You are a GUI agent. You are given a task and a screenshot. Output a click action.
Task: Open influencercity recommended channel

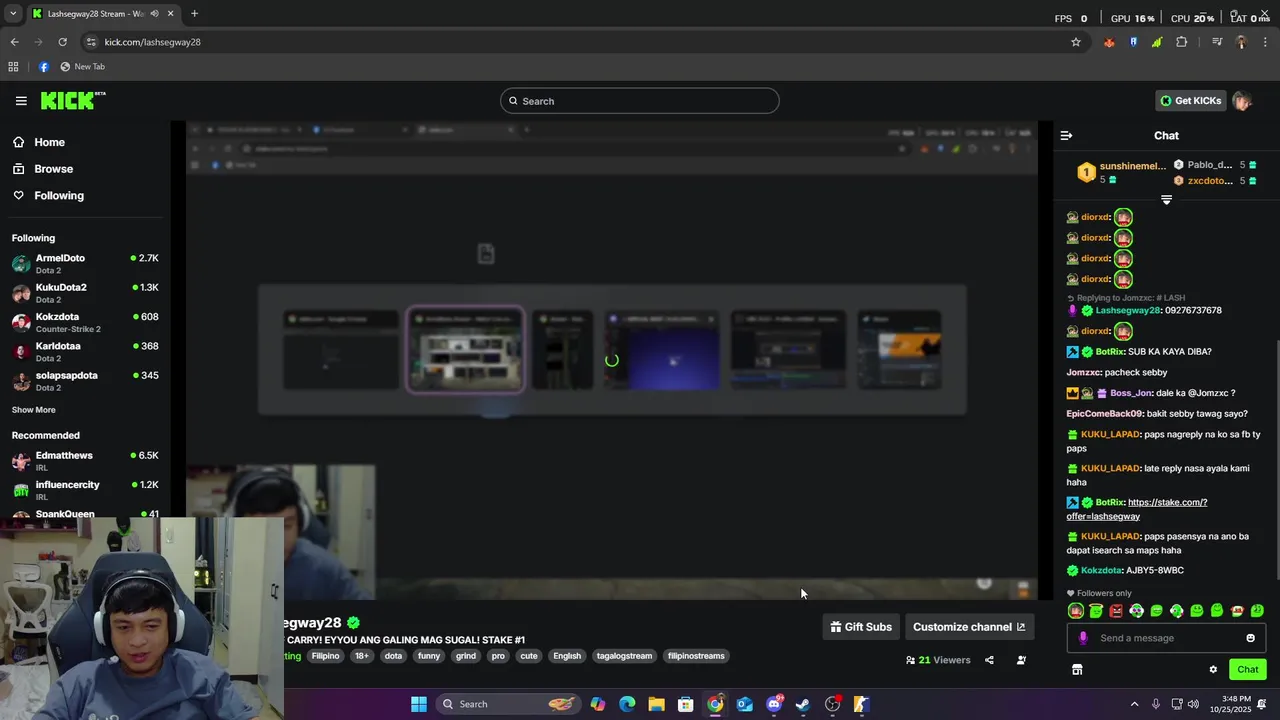click(x=85, y=490)
